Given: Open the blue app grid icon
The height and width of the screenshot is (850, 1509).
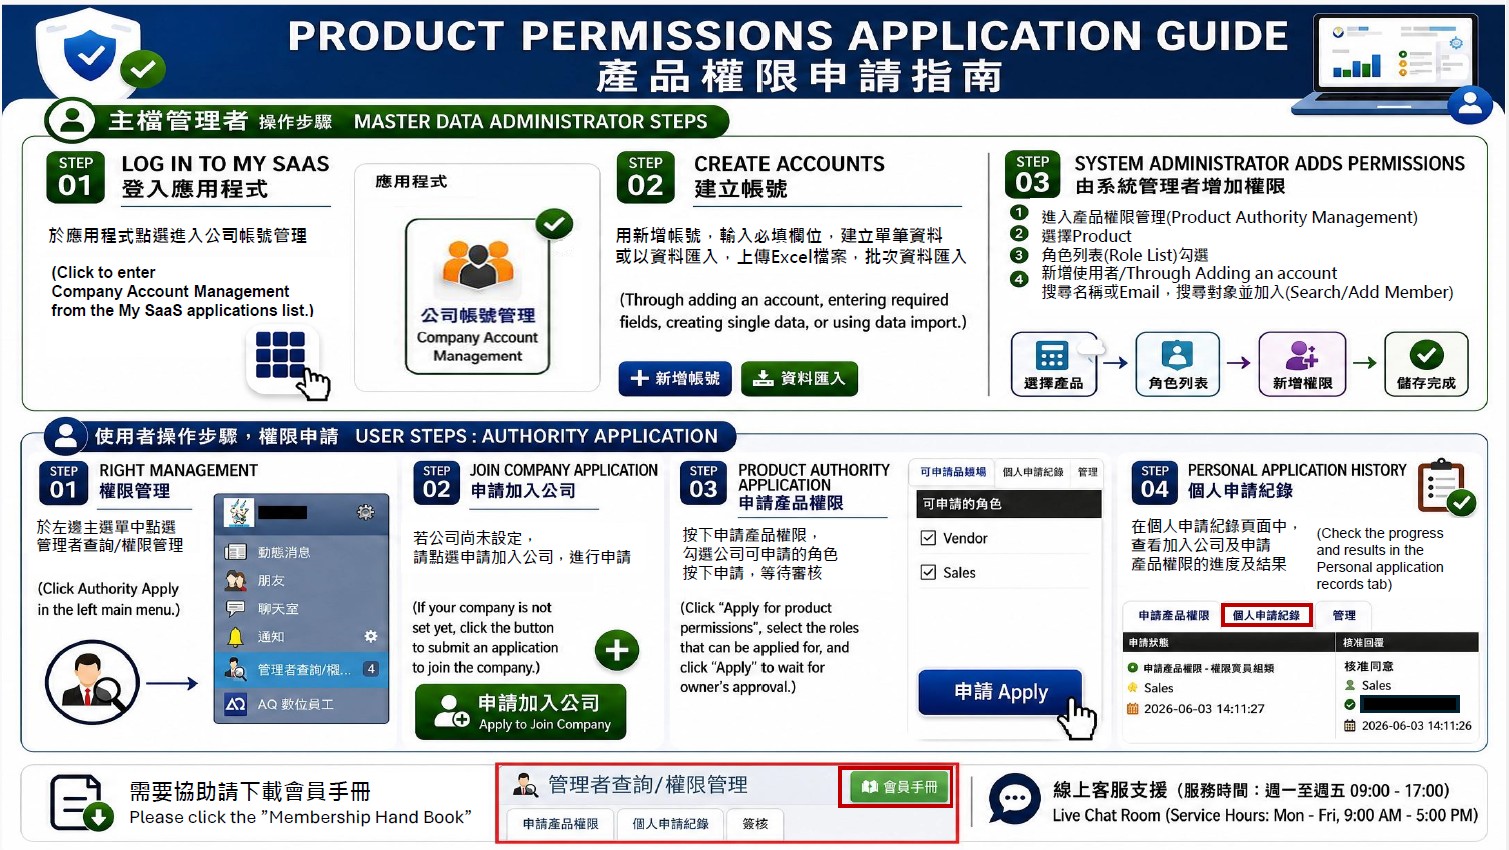Looking at the screenshot, I should [281, 356].
